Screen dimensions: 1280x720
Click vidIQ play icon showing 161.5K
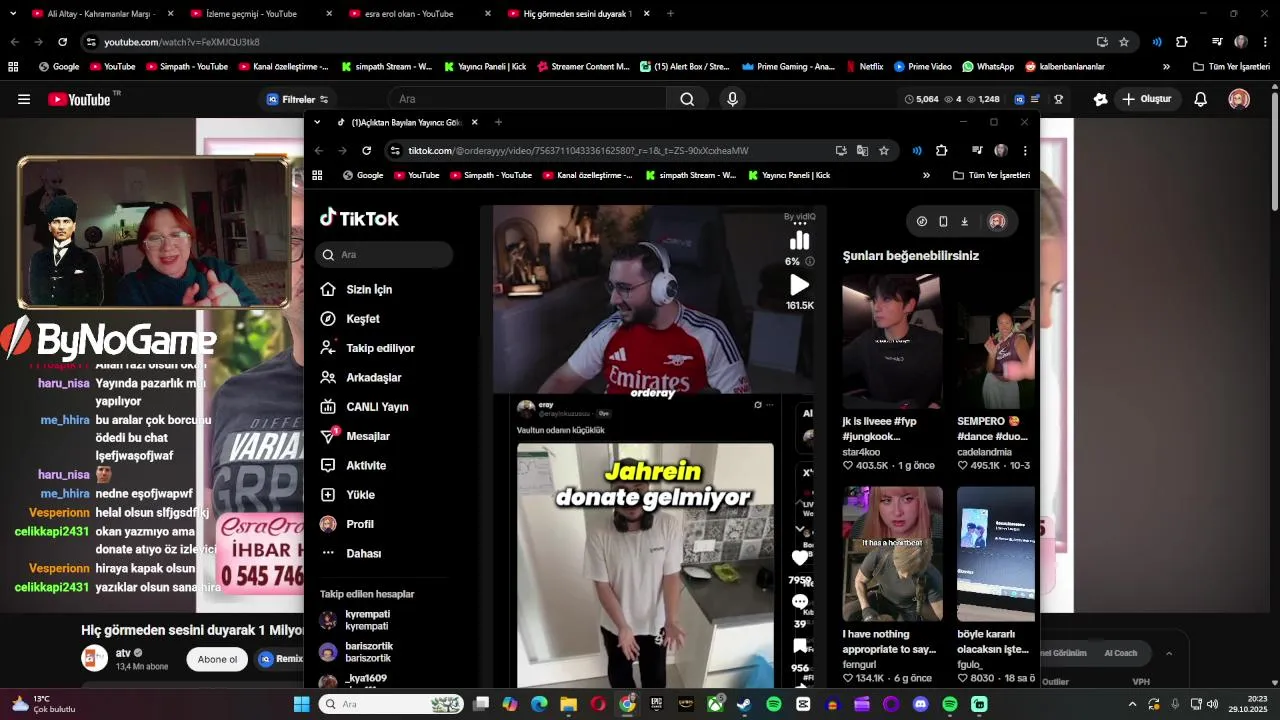click(x=800, y=286)
